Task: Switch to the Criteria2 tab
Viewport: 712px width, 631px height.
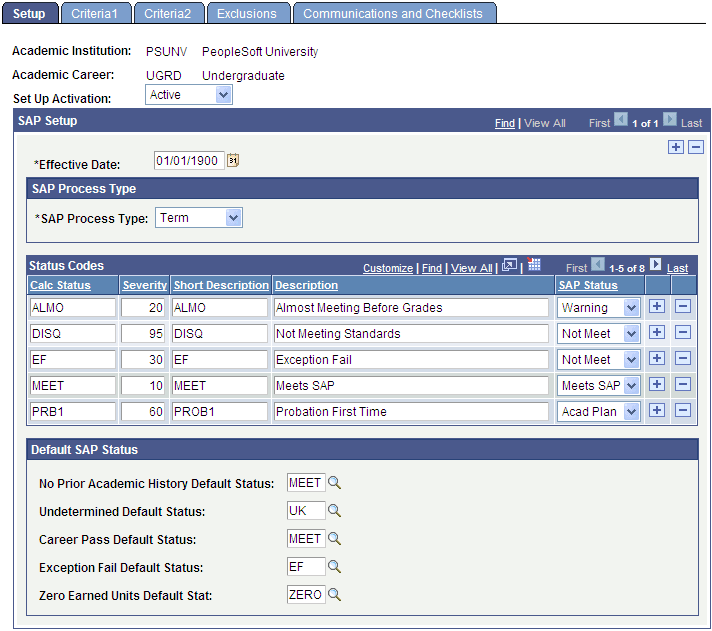Action: pyautogui.click(x=168, y=13)
